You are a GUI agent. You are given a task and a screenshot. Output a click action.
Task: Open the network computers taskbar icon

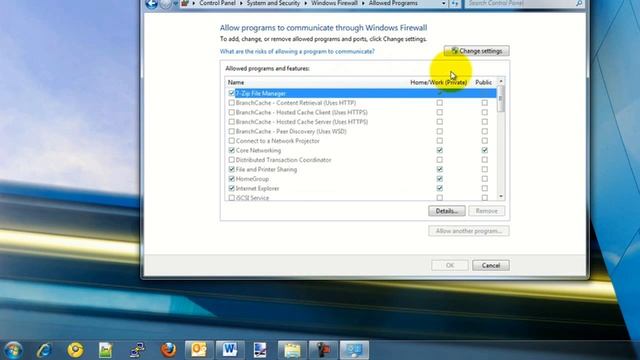coord(137,351)
